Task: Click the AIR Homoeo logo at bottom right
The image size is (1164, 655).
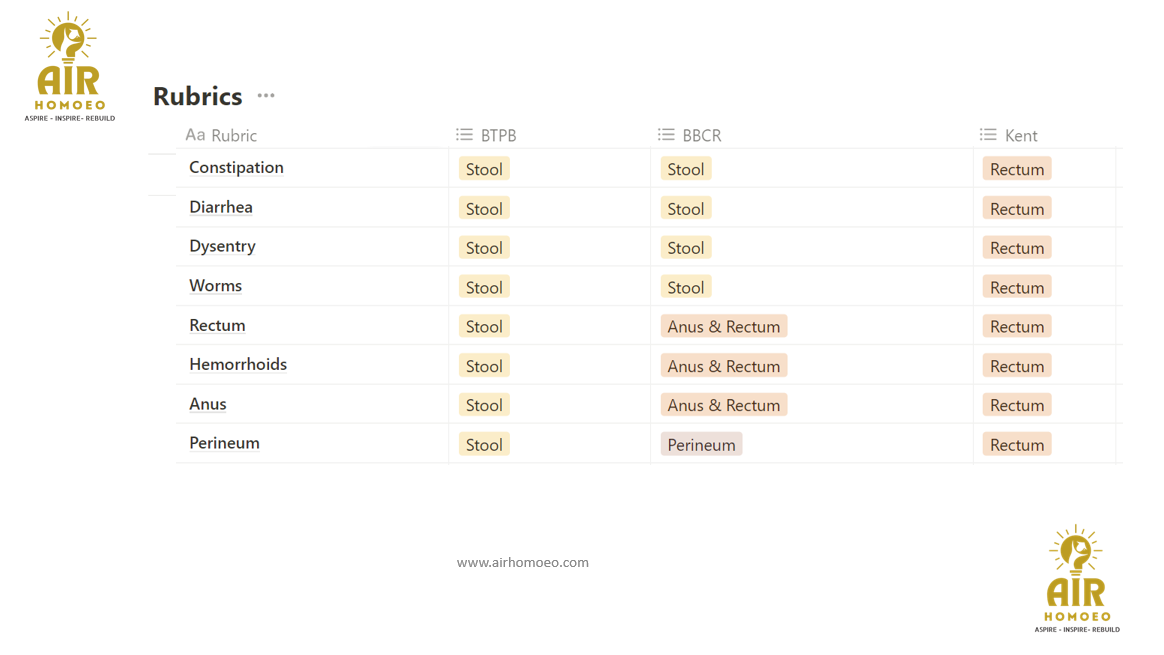Action: 1076,579
